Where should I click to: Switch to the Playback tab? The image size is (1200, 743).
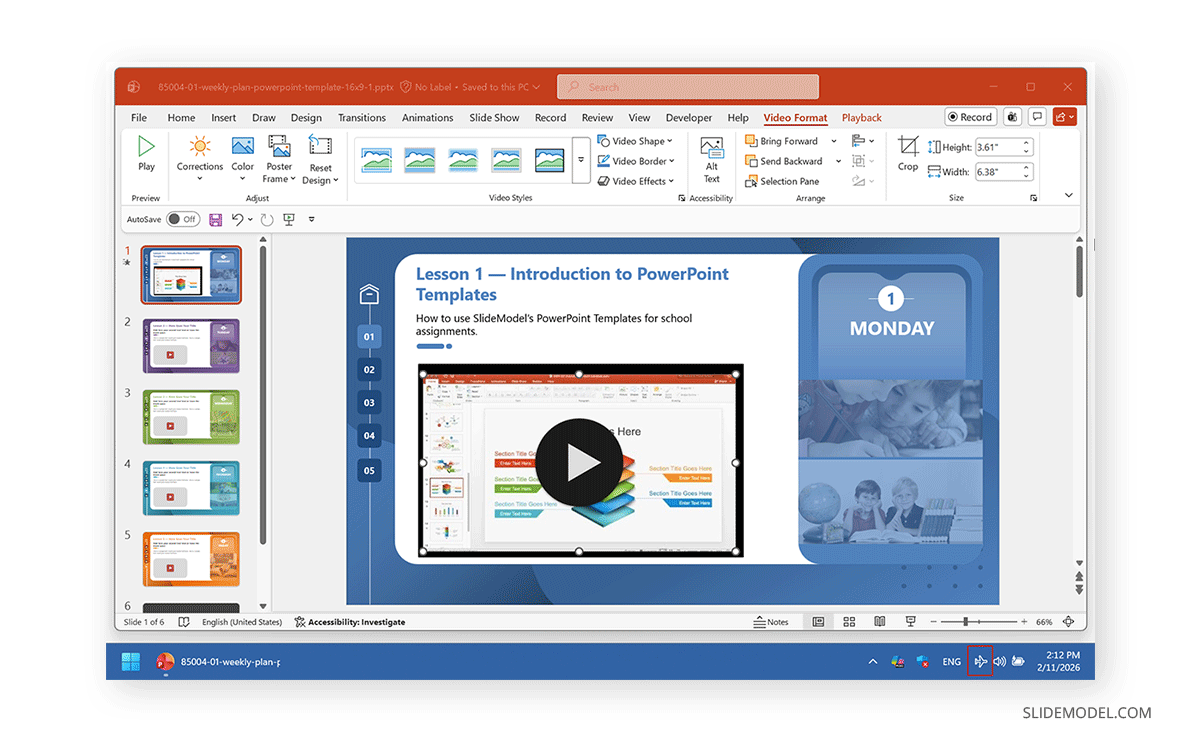(861, 118)
